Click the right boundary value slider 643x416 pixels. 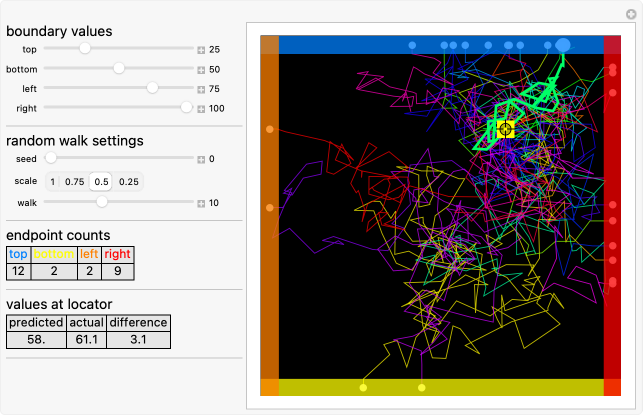tap(119, 107)
